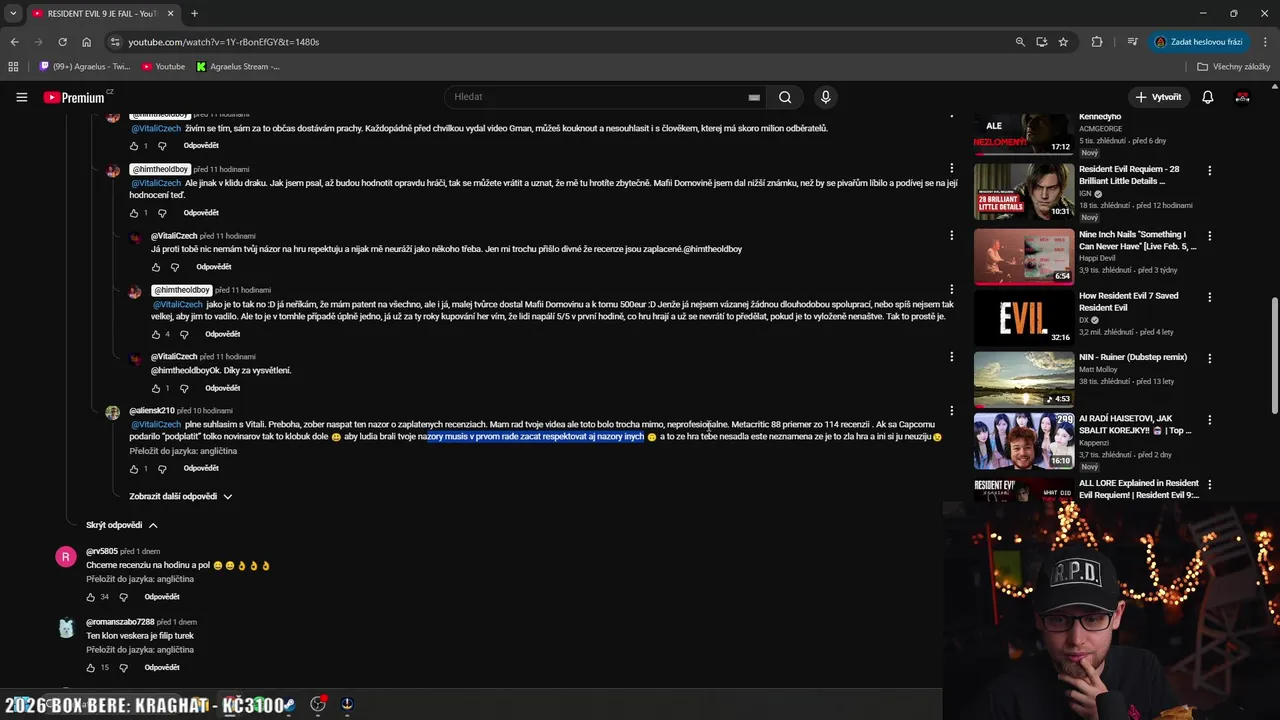Select the RESIDENT EVIL 9 JE FAIL tab
Viewport: 1280px width, 720px height.
tap(102, 13)
